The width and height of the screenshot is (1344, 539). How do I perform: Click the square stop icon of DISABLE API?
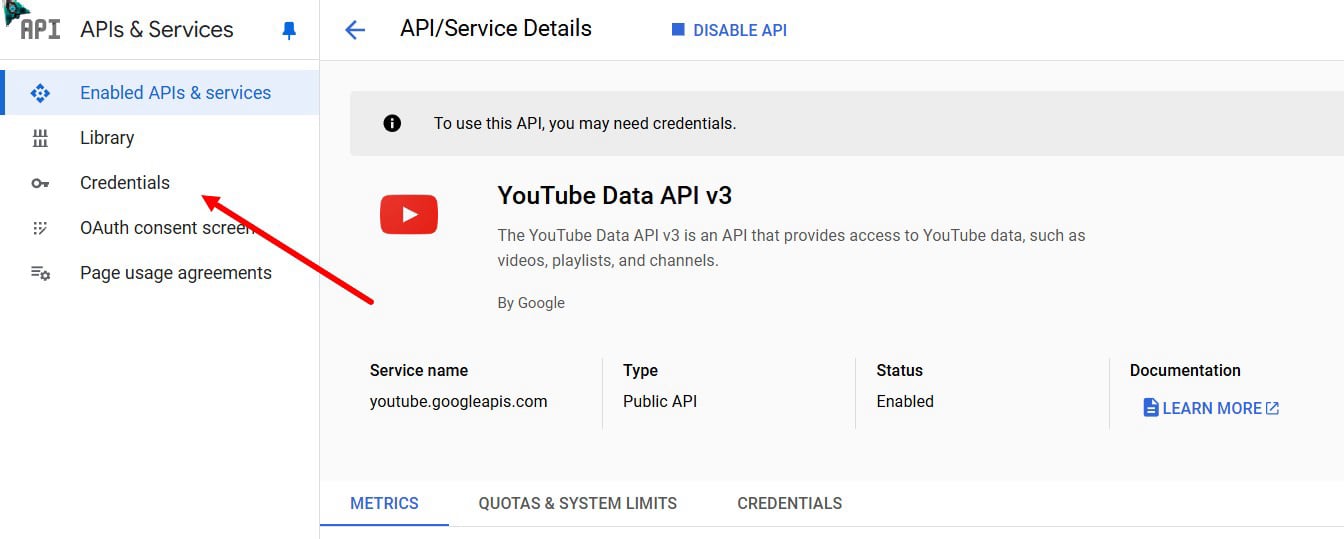tap(678, 30)
